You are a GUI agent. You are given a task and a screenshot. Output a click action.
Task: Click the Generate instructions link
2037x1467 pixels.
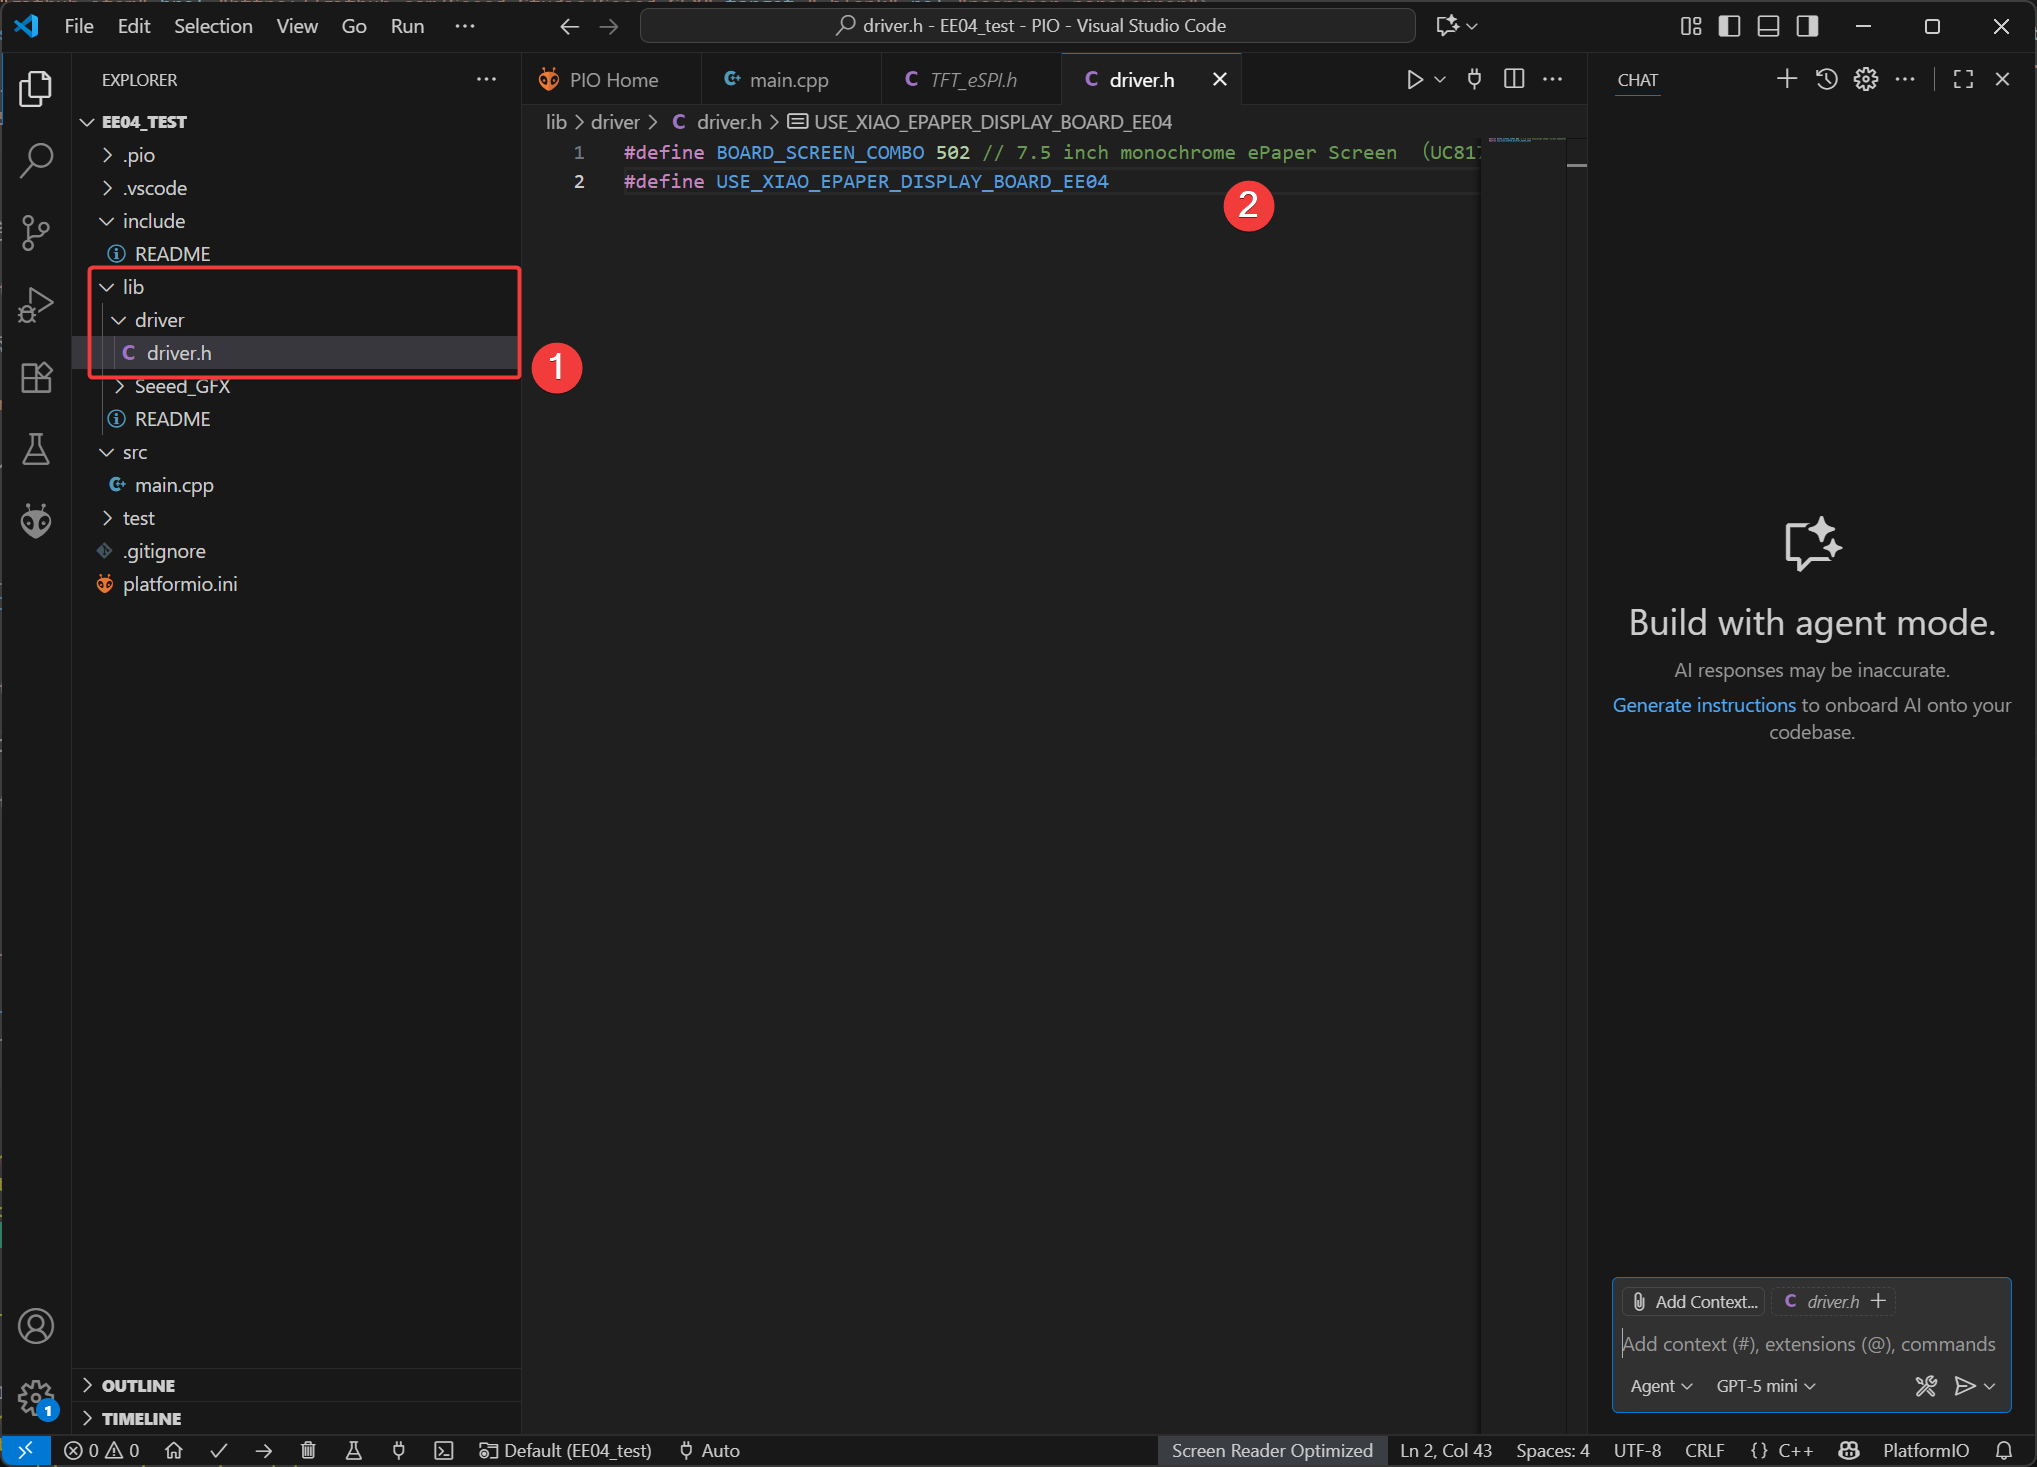(1704, 705)
